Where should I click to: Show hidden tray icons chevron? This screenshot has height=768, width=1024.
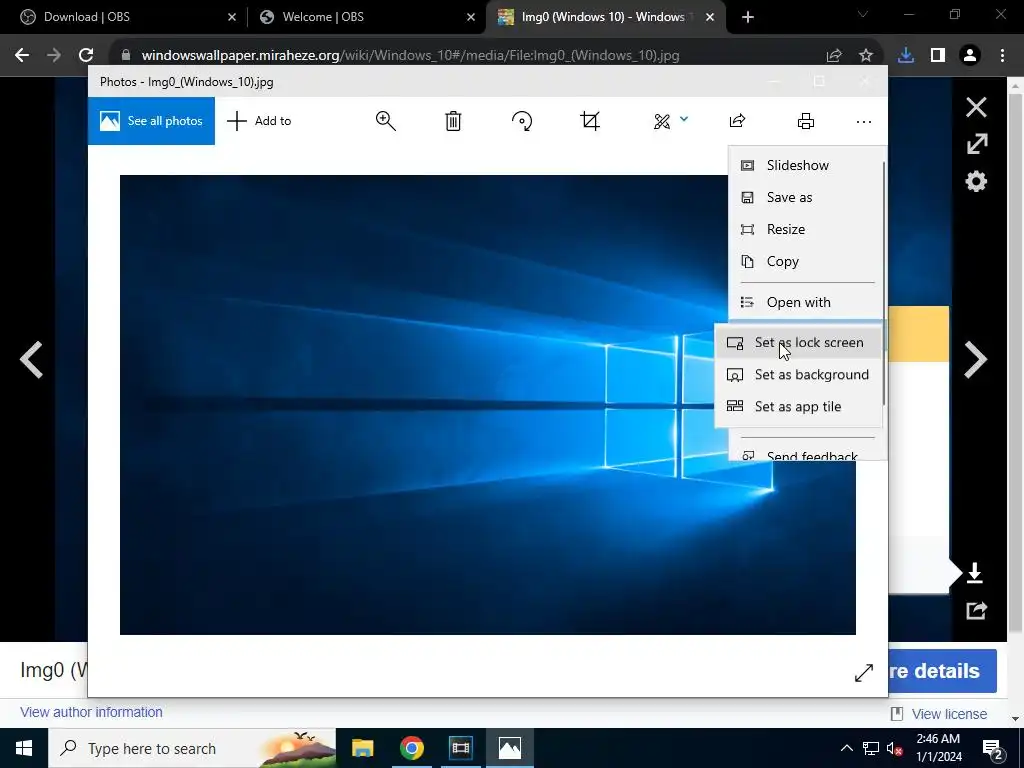(x=846, y=748)
